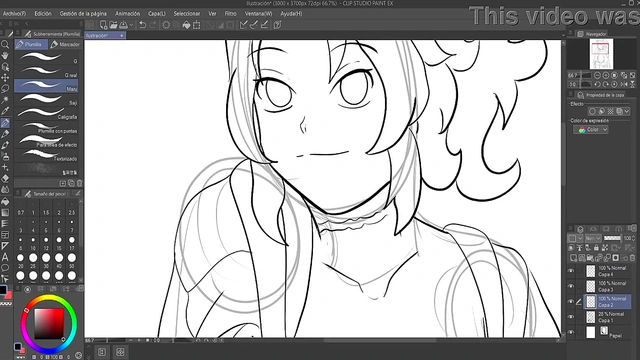
Task: Close the Ilustración document tab
Action: coord(122,36)
